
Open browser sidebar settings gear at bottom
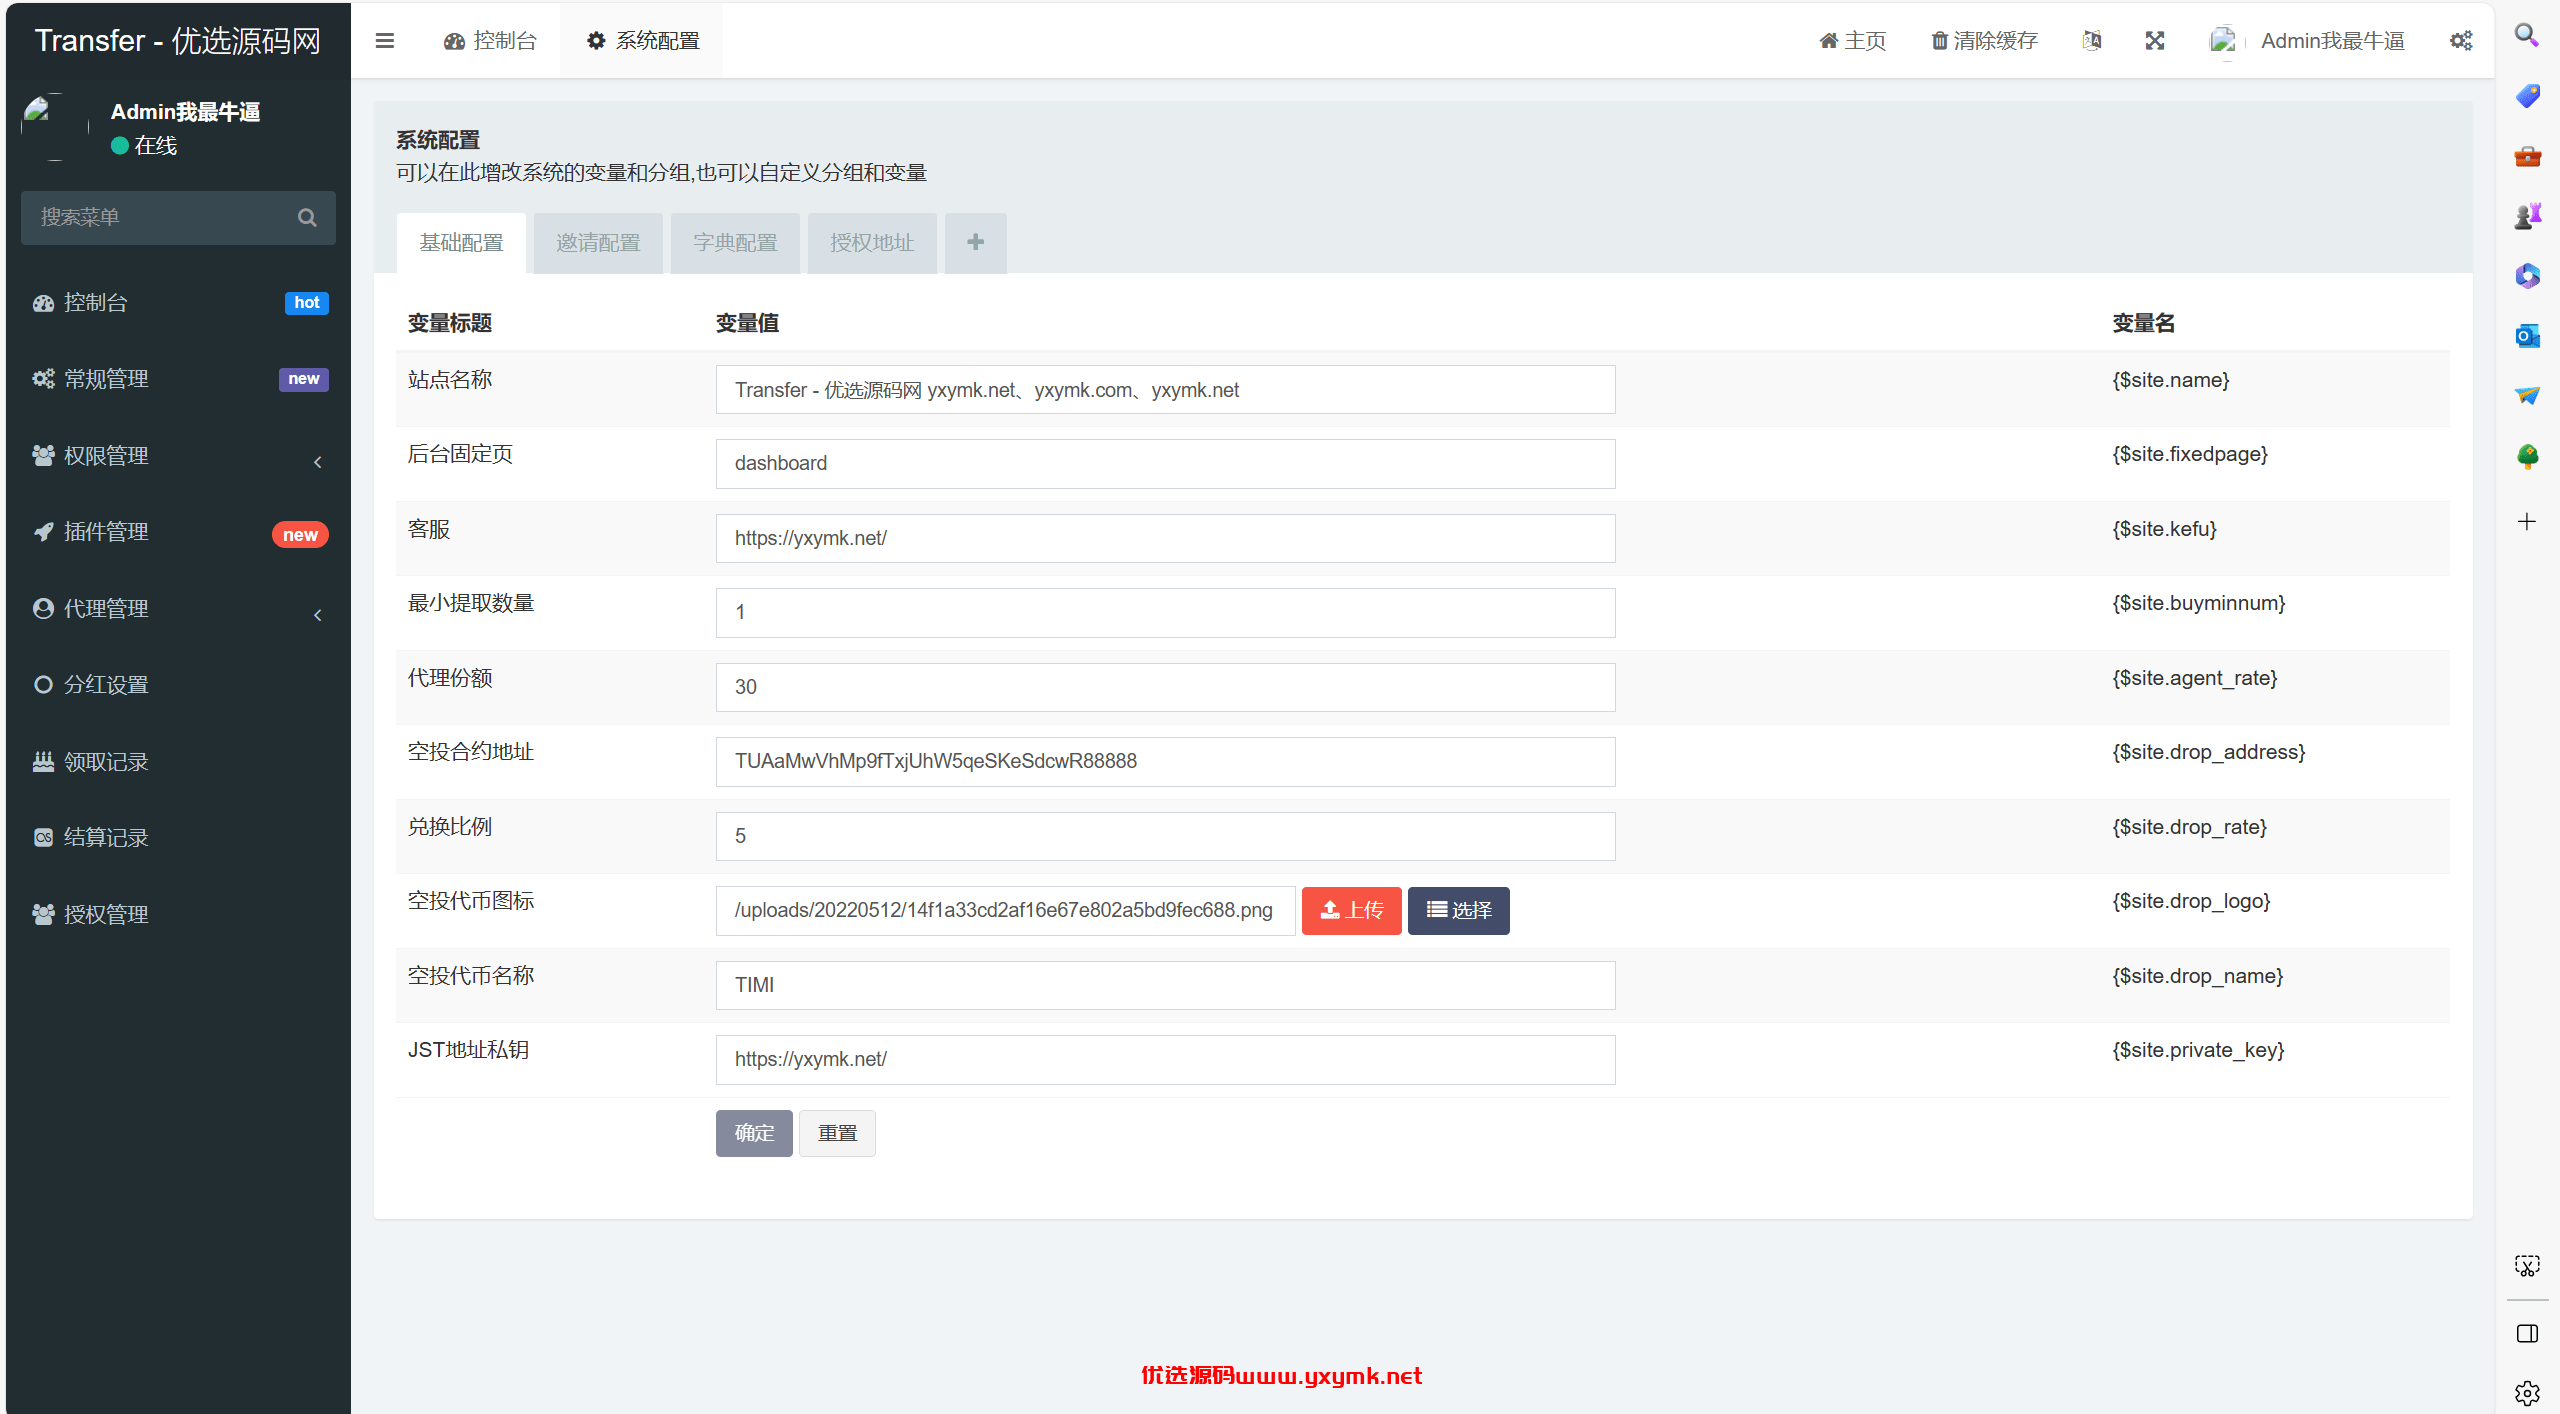click(x=2527, y=1392)
